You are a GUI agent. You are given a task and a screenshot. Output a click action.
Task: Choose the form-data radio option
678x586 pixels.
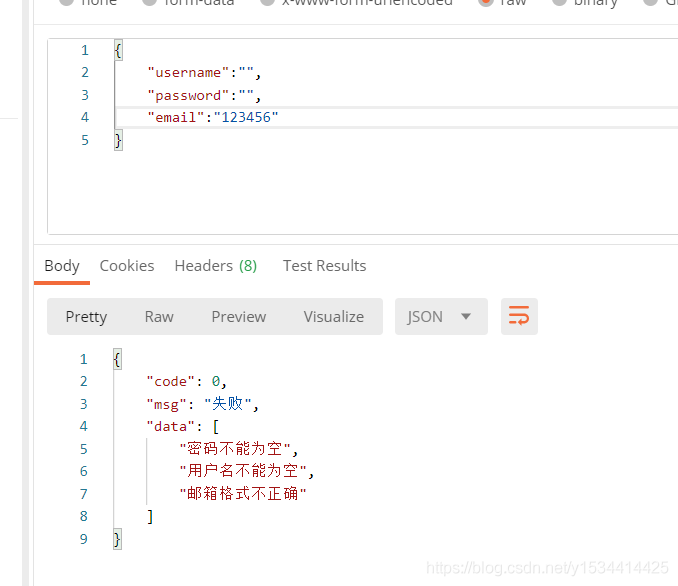(149, 3)
